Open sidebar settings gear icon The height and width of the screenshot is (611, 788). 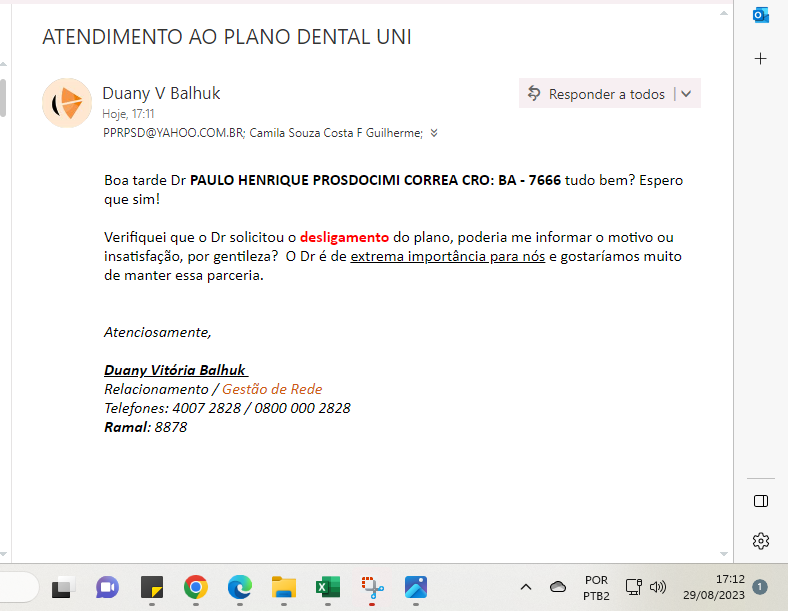click(760, 541)
